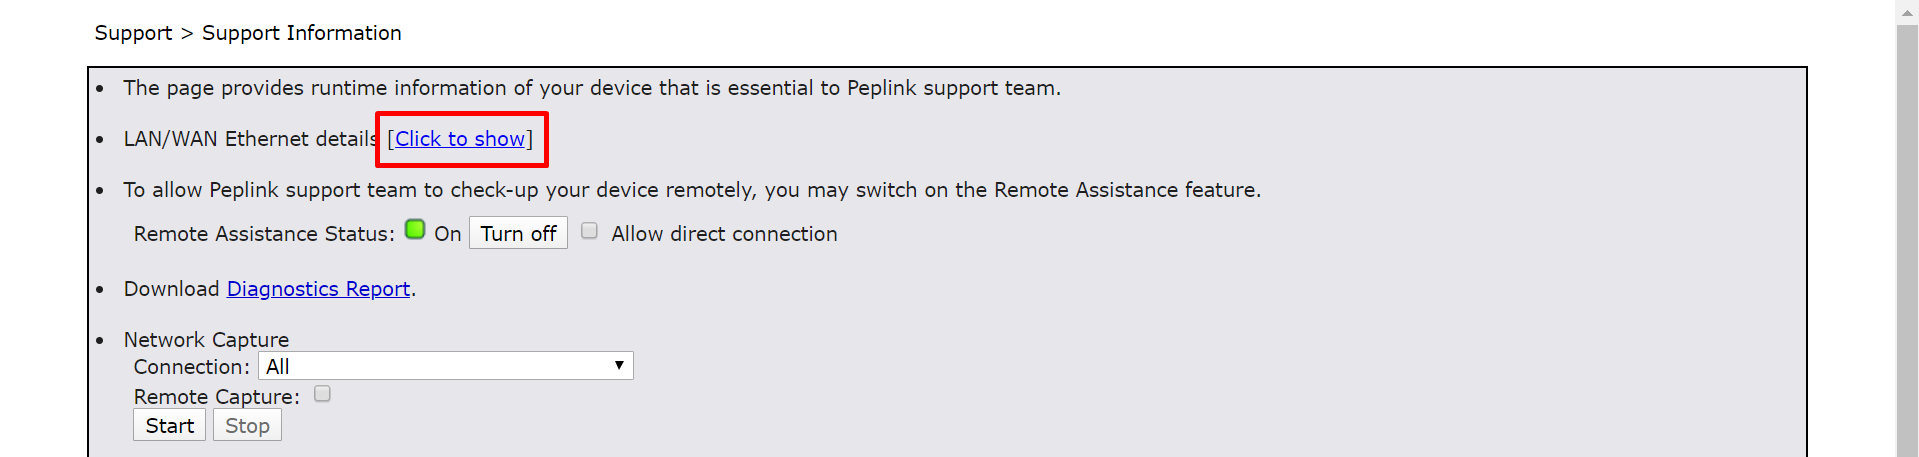Viewport: 1919px width, 457px height.
Task: Go to Support in the breadcrumb
Action: 133,33
